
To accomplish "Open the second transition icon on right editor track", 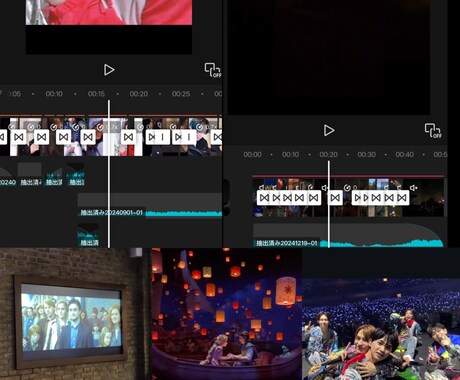I will point(276,198).
